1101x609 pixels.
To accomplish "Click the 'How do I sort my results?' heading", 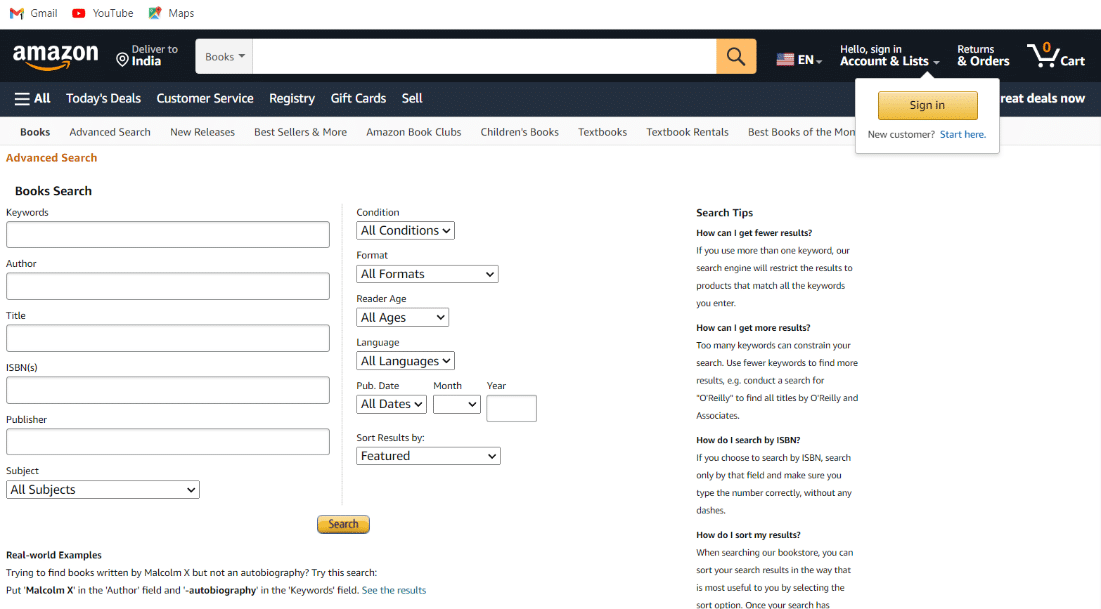I will pos(748,535).
